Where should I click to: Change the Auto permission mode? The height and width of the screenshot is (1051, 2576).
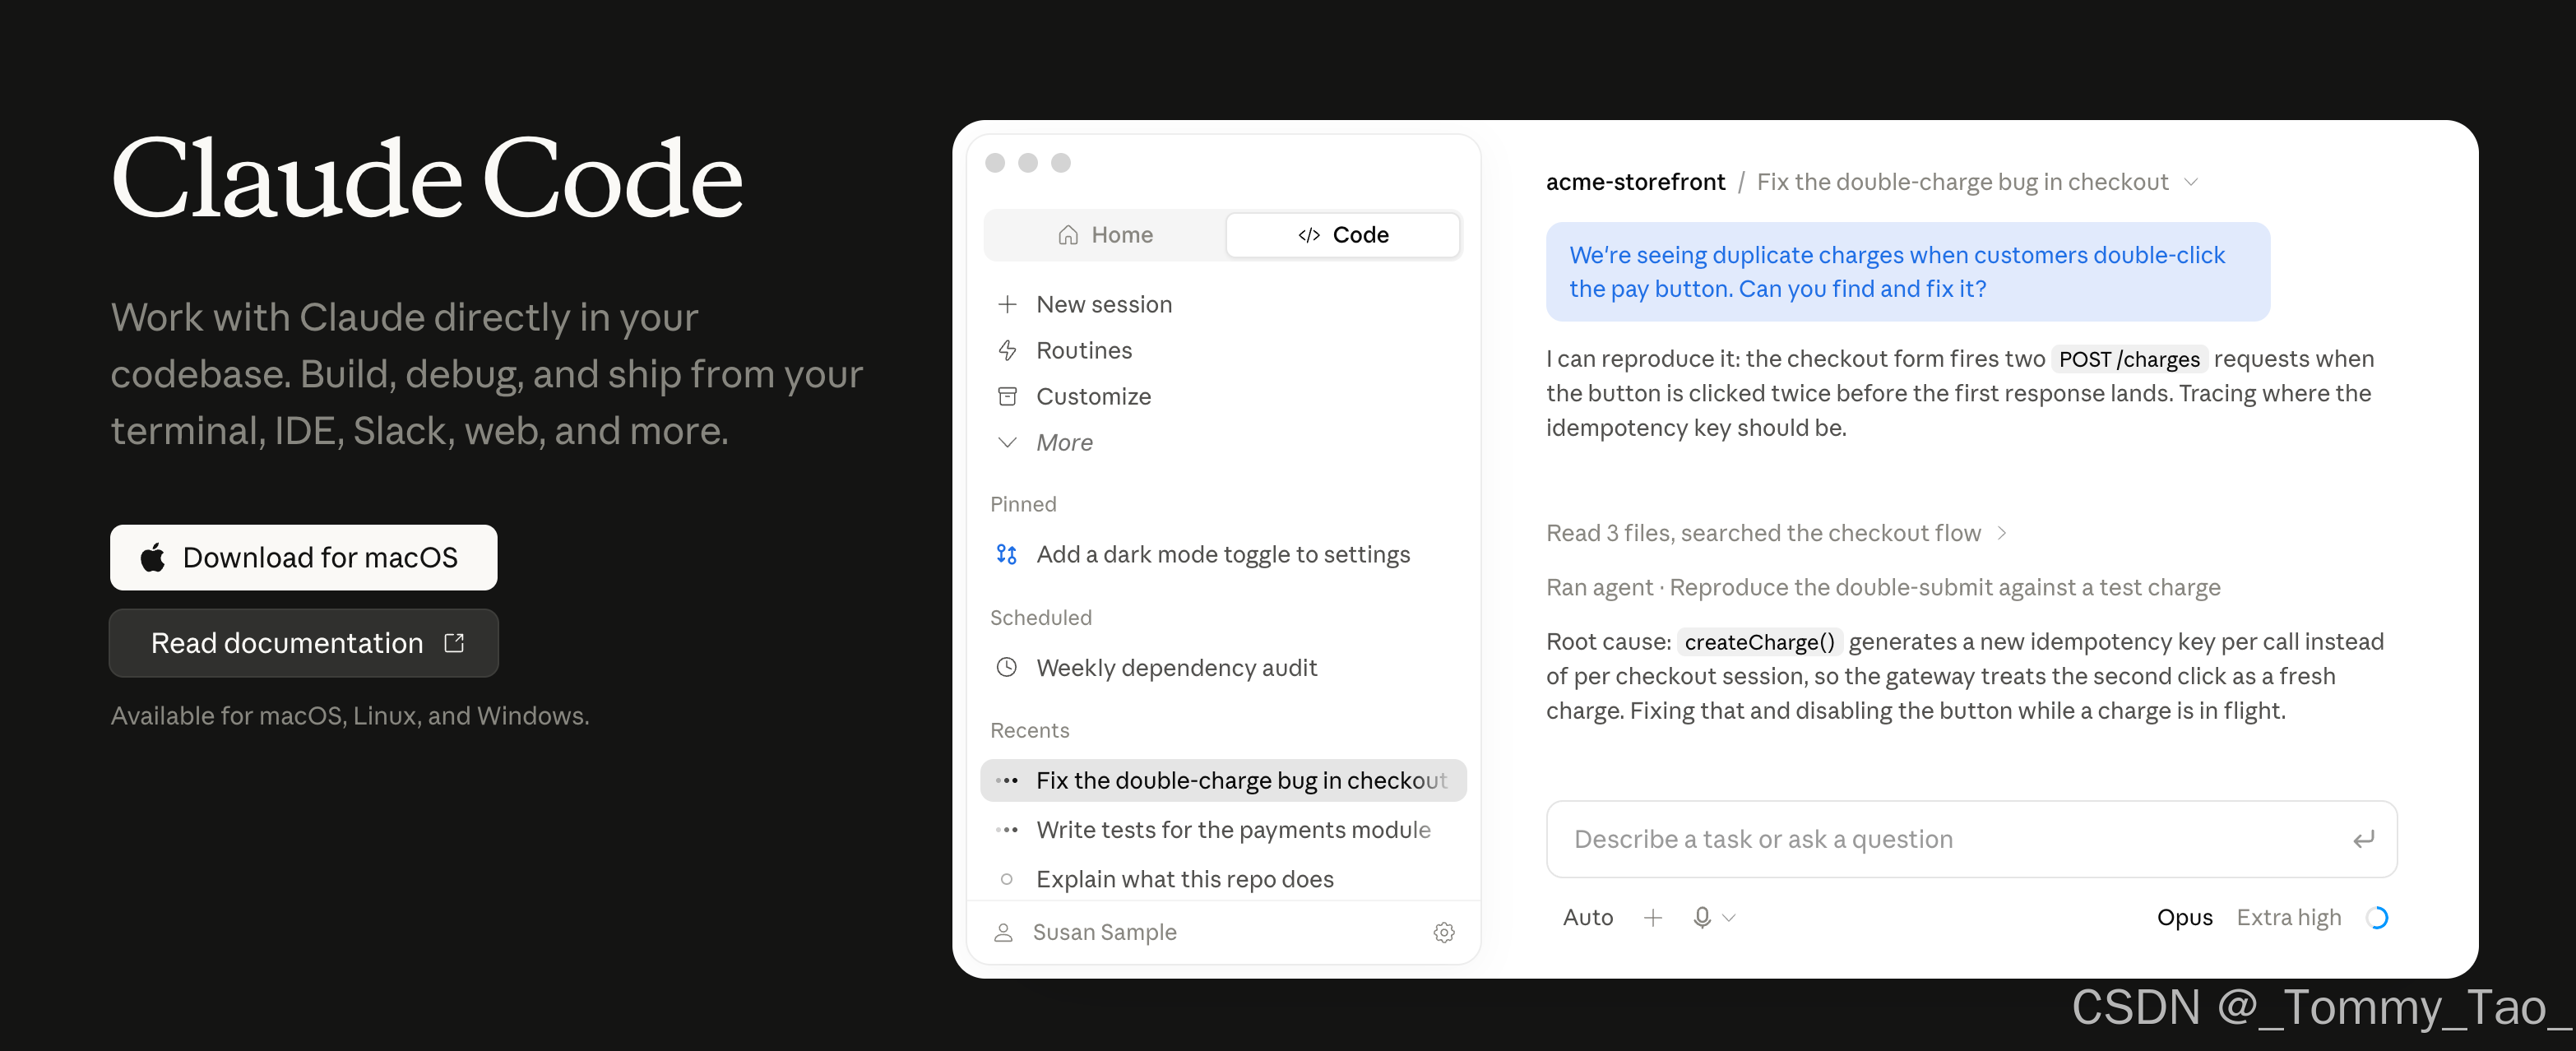1588,917
